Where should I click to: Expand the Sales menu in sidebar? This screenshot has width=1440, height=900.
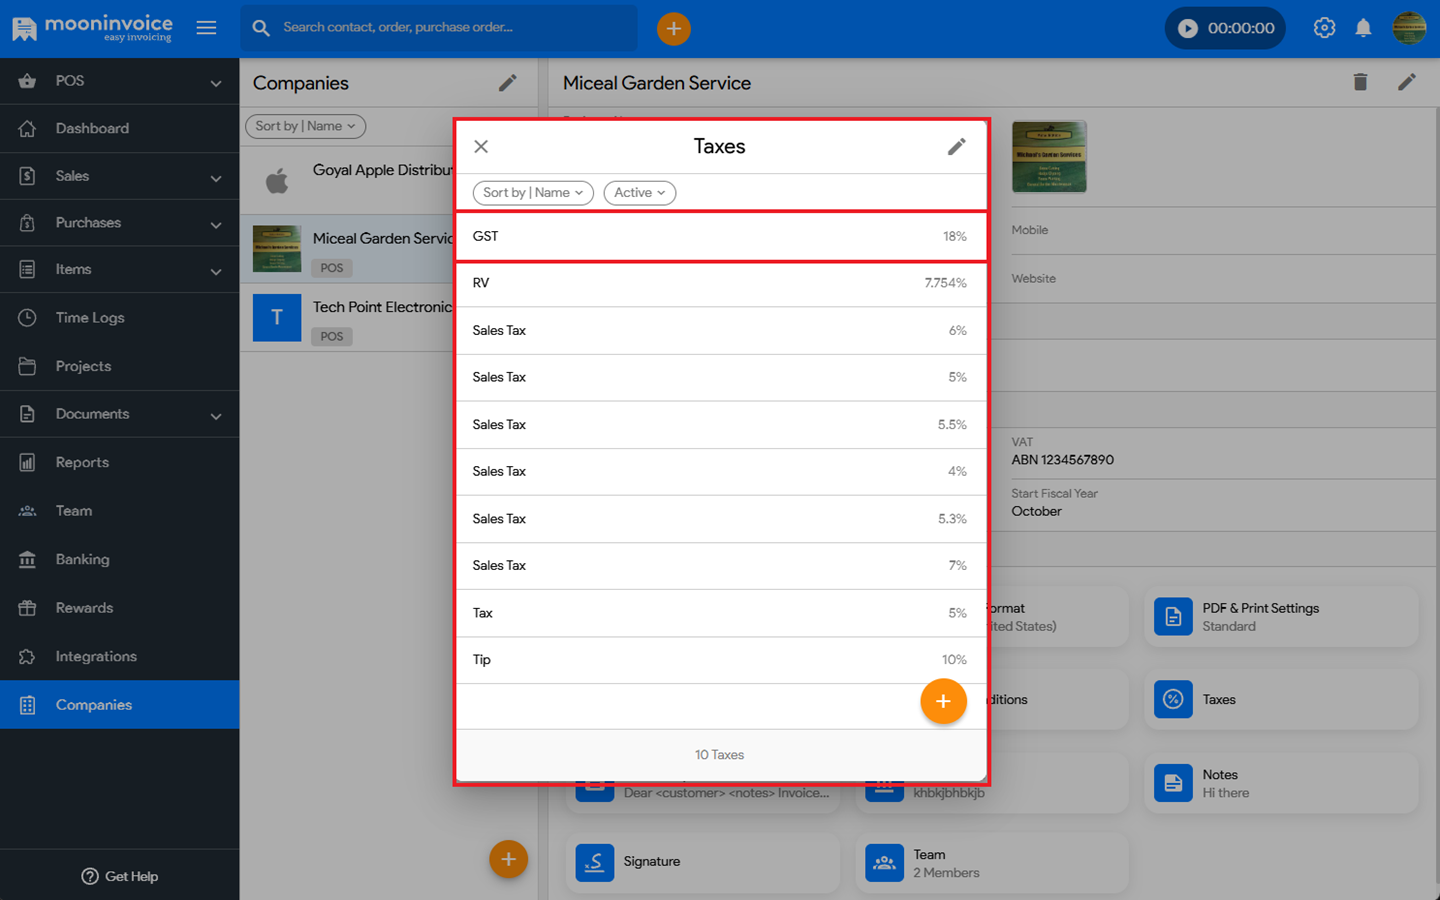tap(120, 176)
